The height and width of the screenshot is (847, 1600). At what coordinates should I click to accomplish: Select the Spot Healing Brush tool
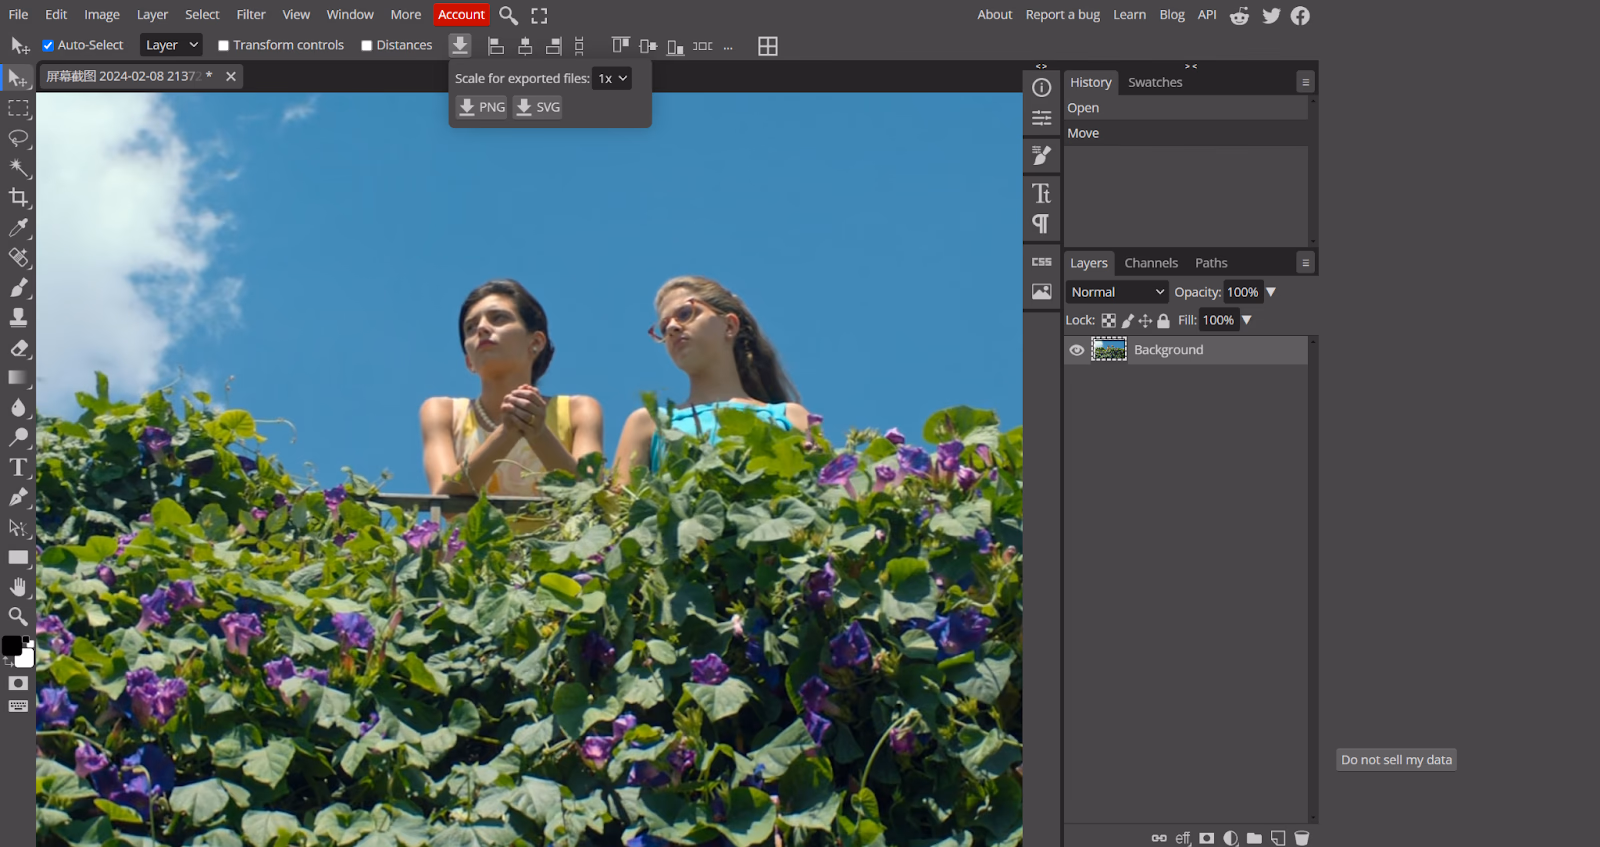coord(18,258)
